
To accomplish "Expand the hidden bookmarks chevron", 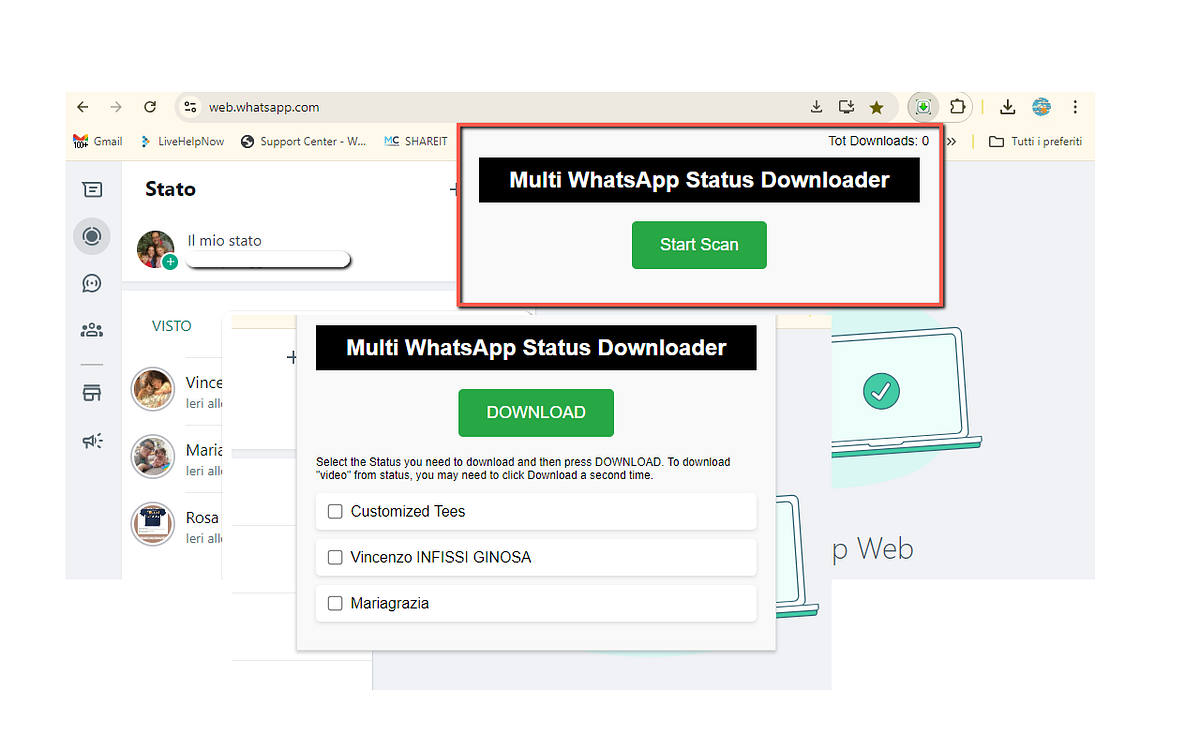I will coord(952,141).
